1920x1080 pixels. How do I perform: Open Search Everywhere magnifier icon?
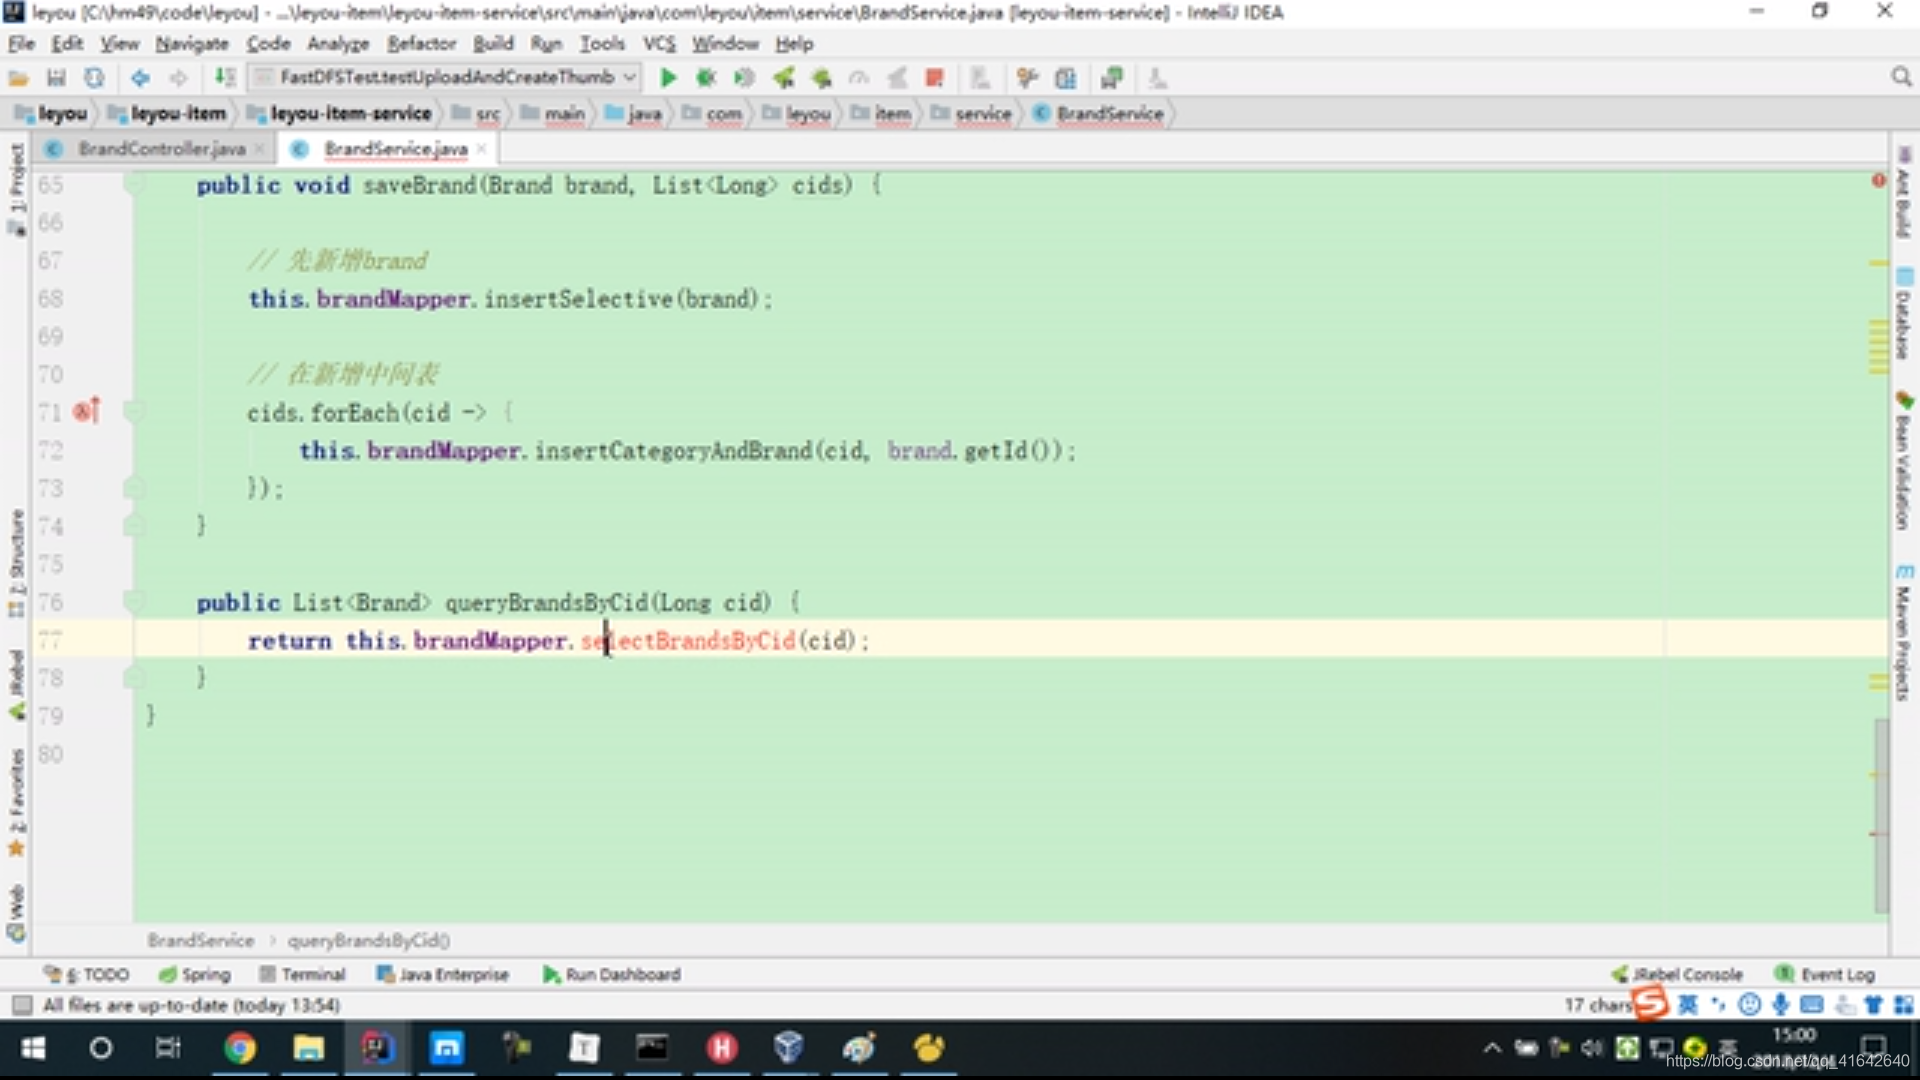point(1901,78)
